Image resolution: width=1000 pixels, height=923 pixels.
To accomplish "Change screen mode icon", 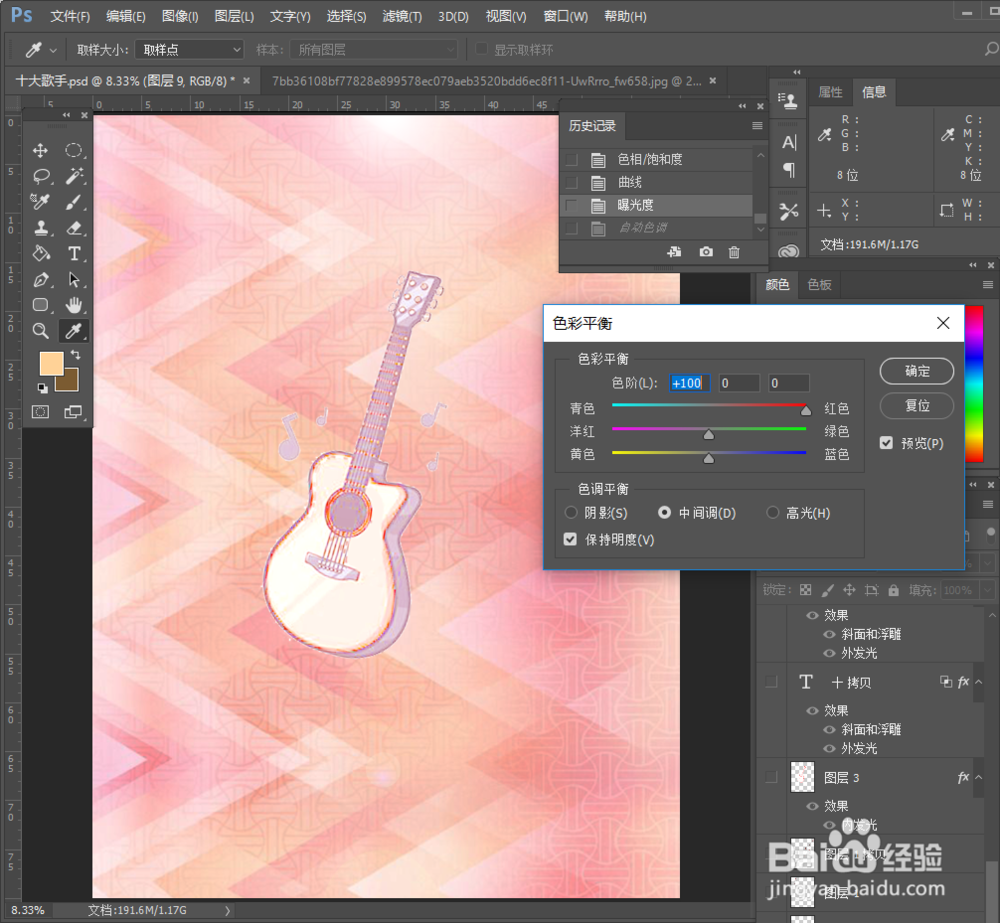I will pyautogui.click(x=74, y=412).
